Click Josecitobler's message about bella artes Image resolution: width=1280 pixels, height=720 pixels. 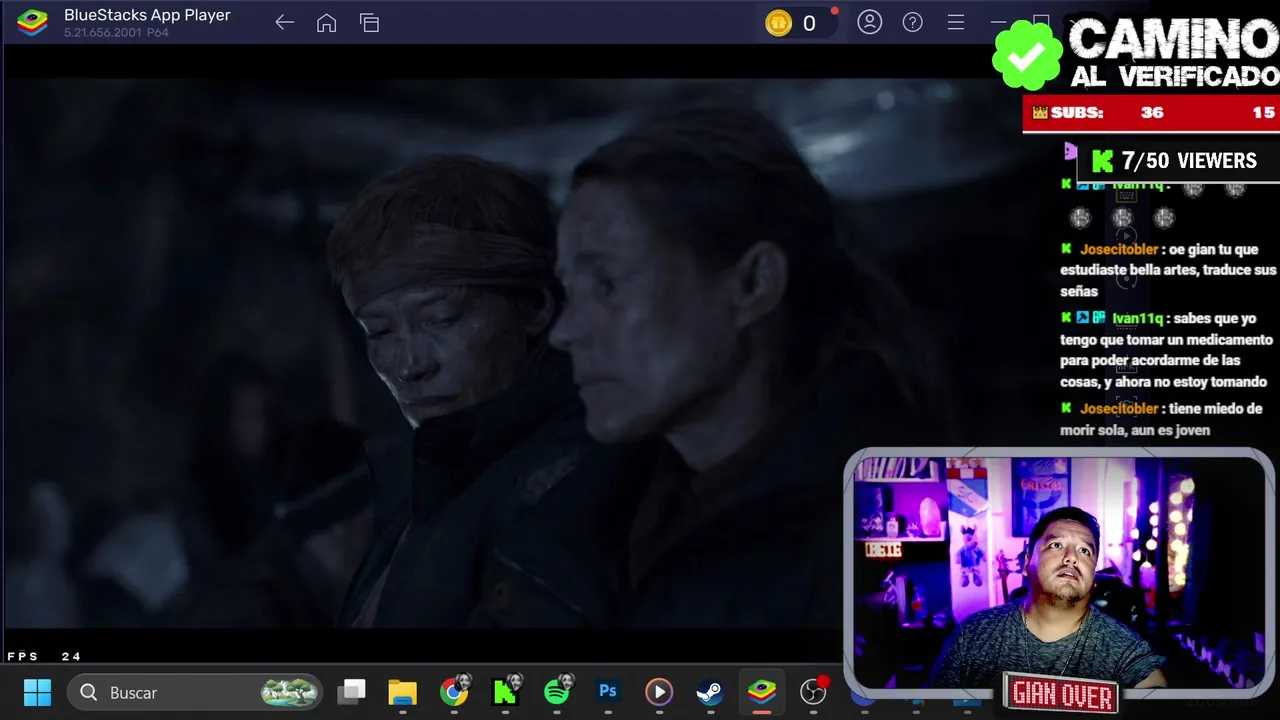(1168, 270)
